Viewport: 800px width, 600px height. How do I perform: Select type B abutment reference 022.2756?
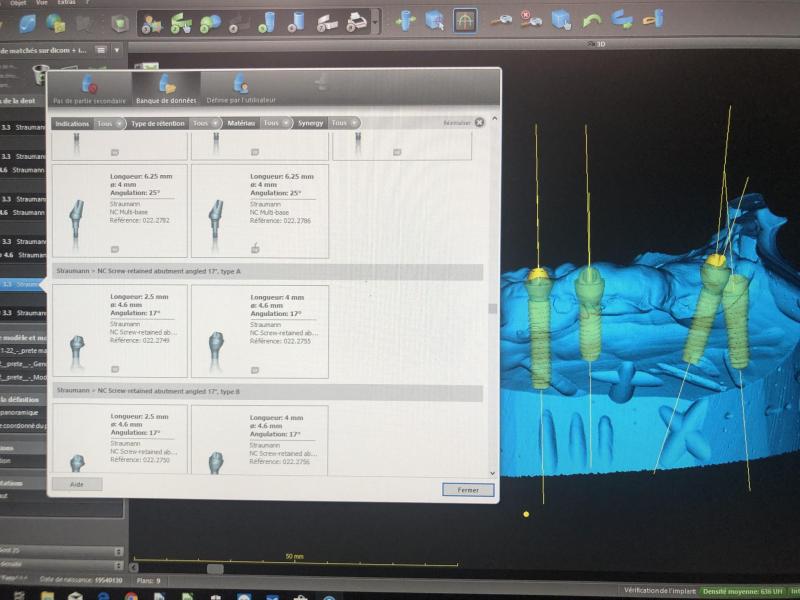260,440
